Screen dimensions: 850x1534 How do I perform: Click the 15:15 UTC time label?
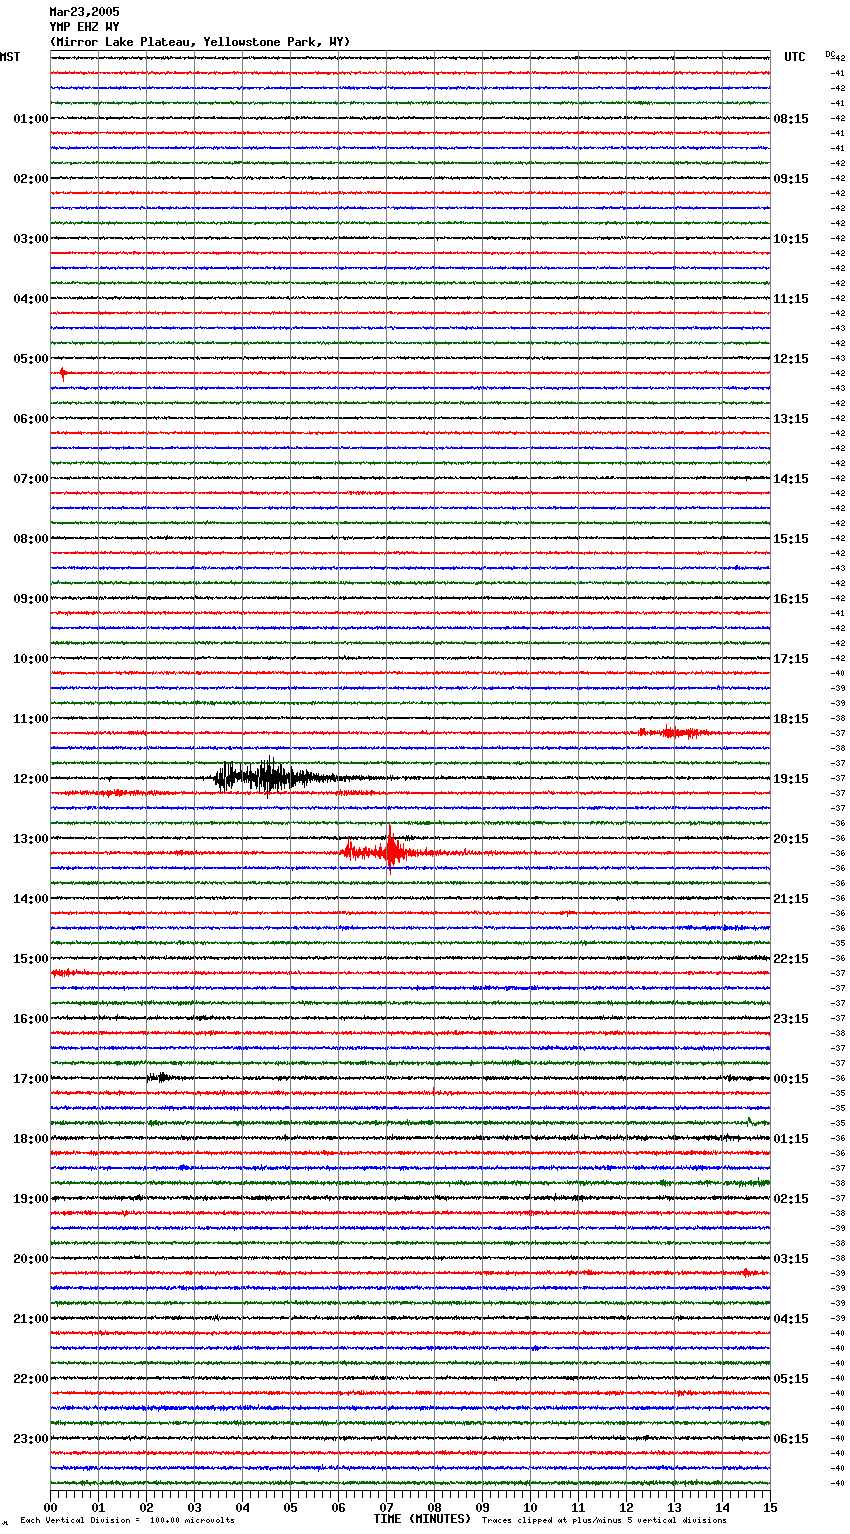[791, 539]
